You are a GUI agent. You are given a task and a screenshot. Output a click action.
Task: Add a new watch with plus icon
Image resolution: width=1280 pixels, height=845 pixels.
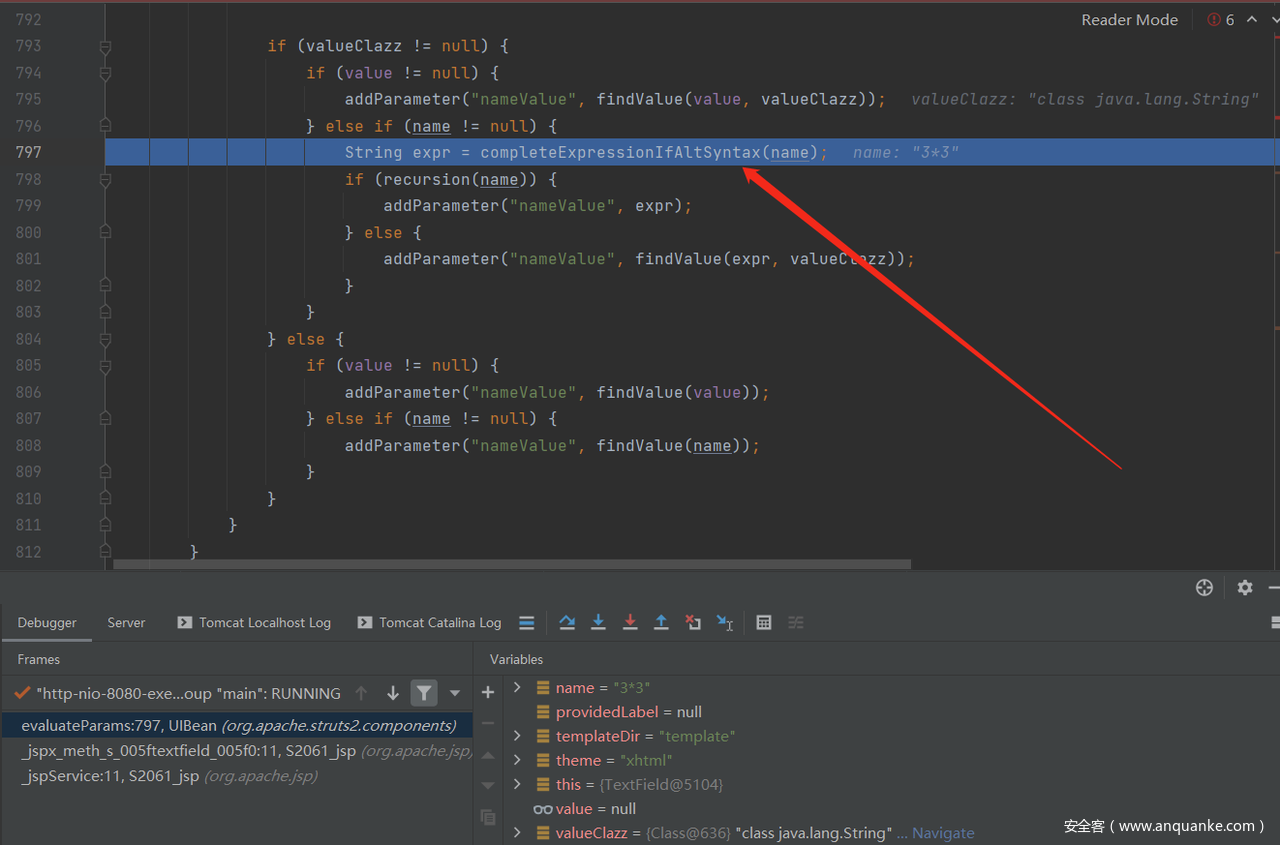[488, 692]
